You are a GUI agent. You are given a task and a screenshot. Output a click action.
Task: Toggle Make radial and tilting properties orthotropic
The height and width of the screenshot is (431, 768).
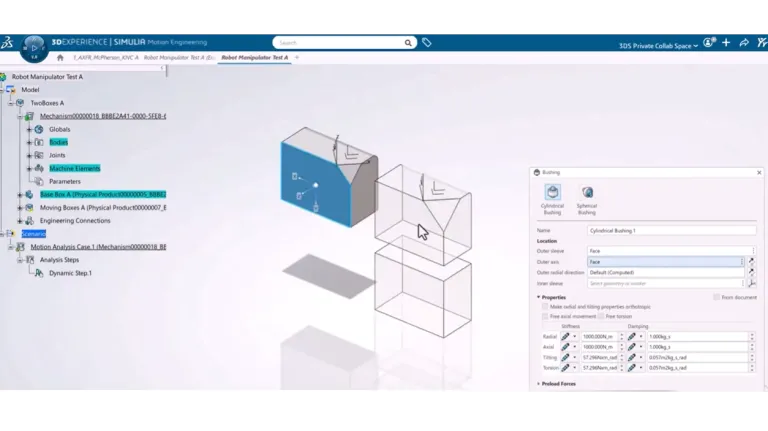tap(545, 307)
